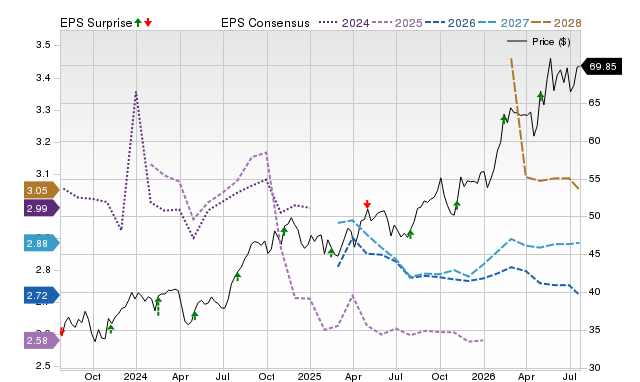Click the 3.1 left axis label

coord(43,174)
